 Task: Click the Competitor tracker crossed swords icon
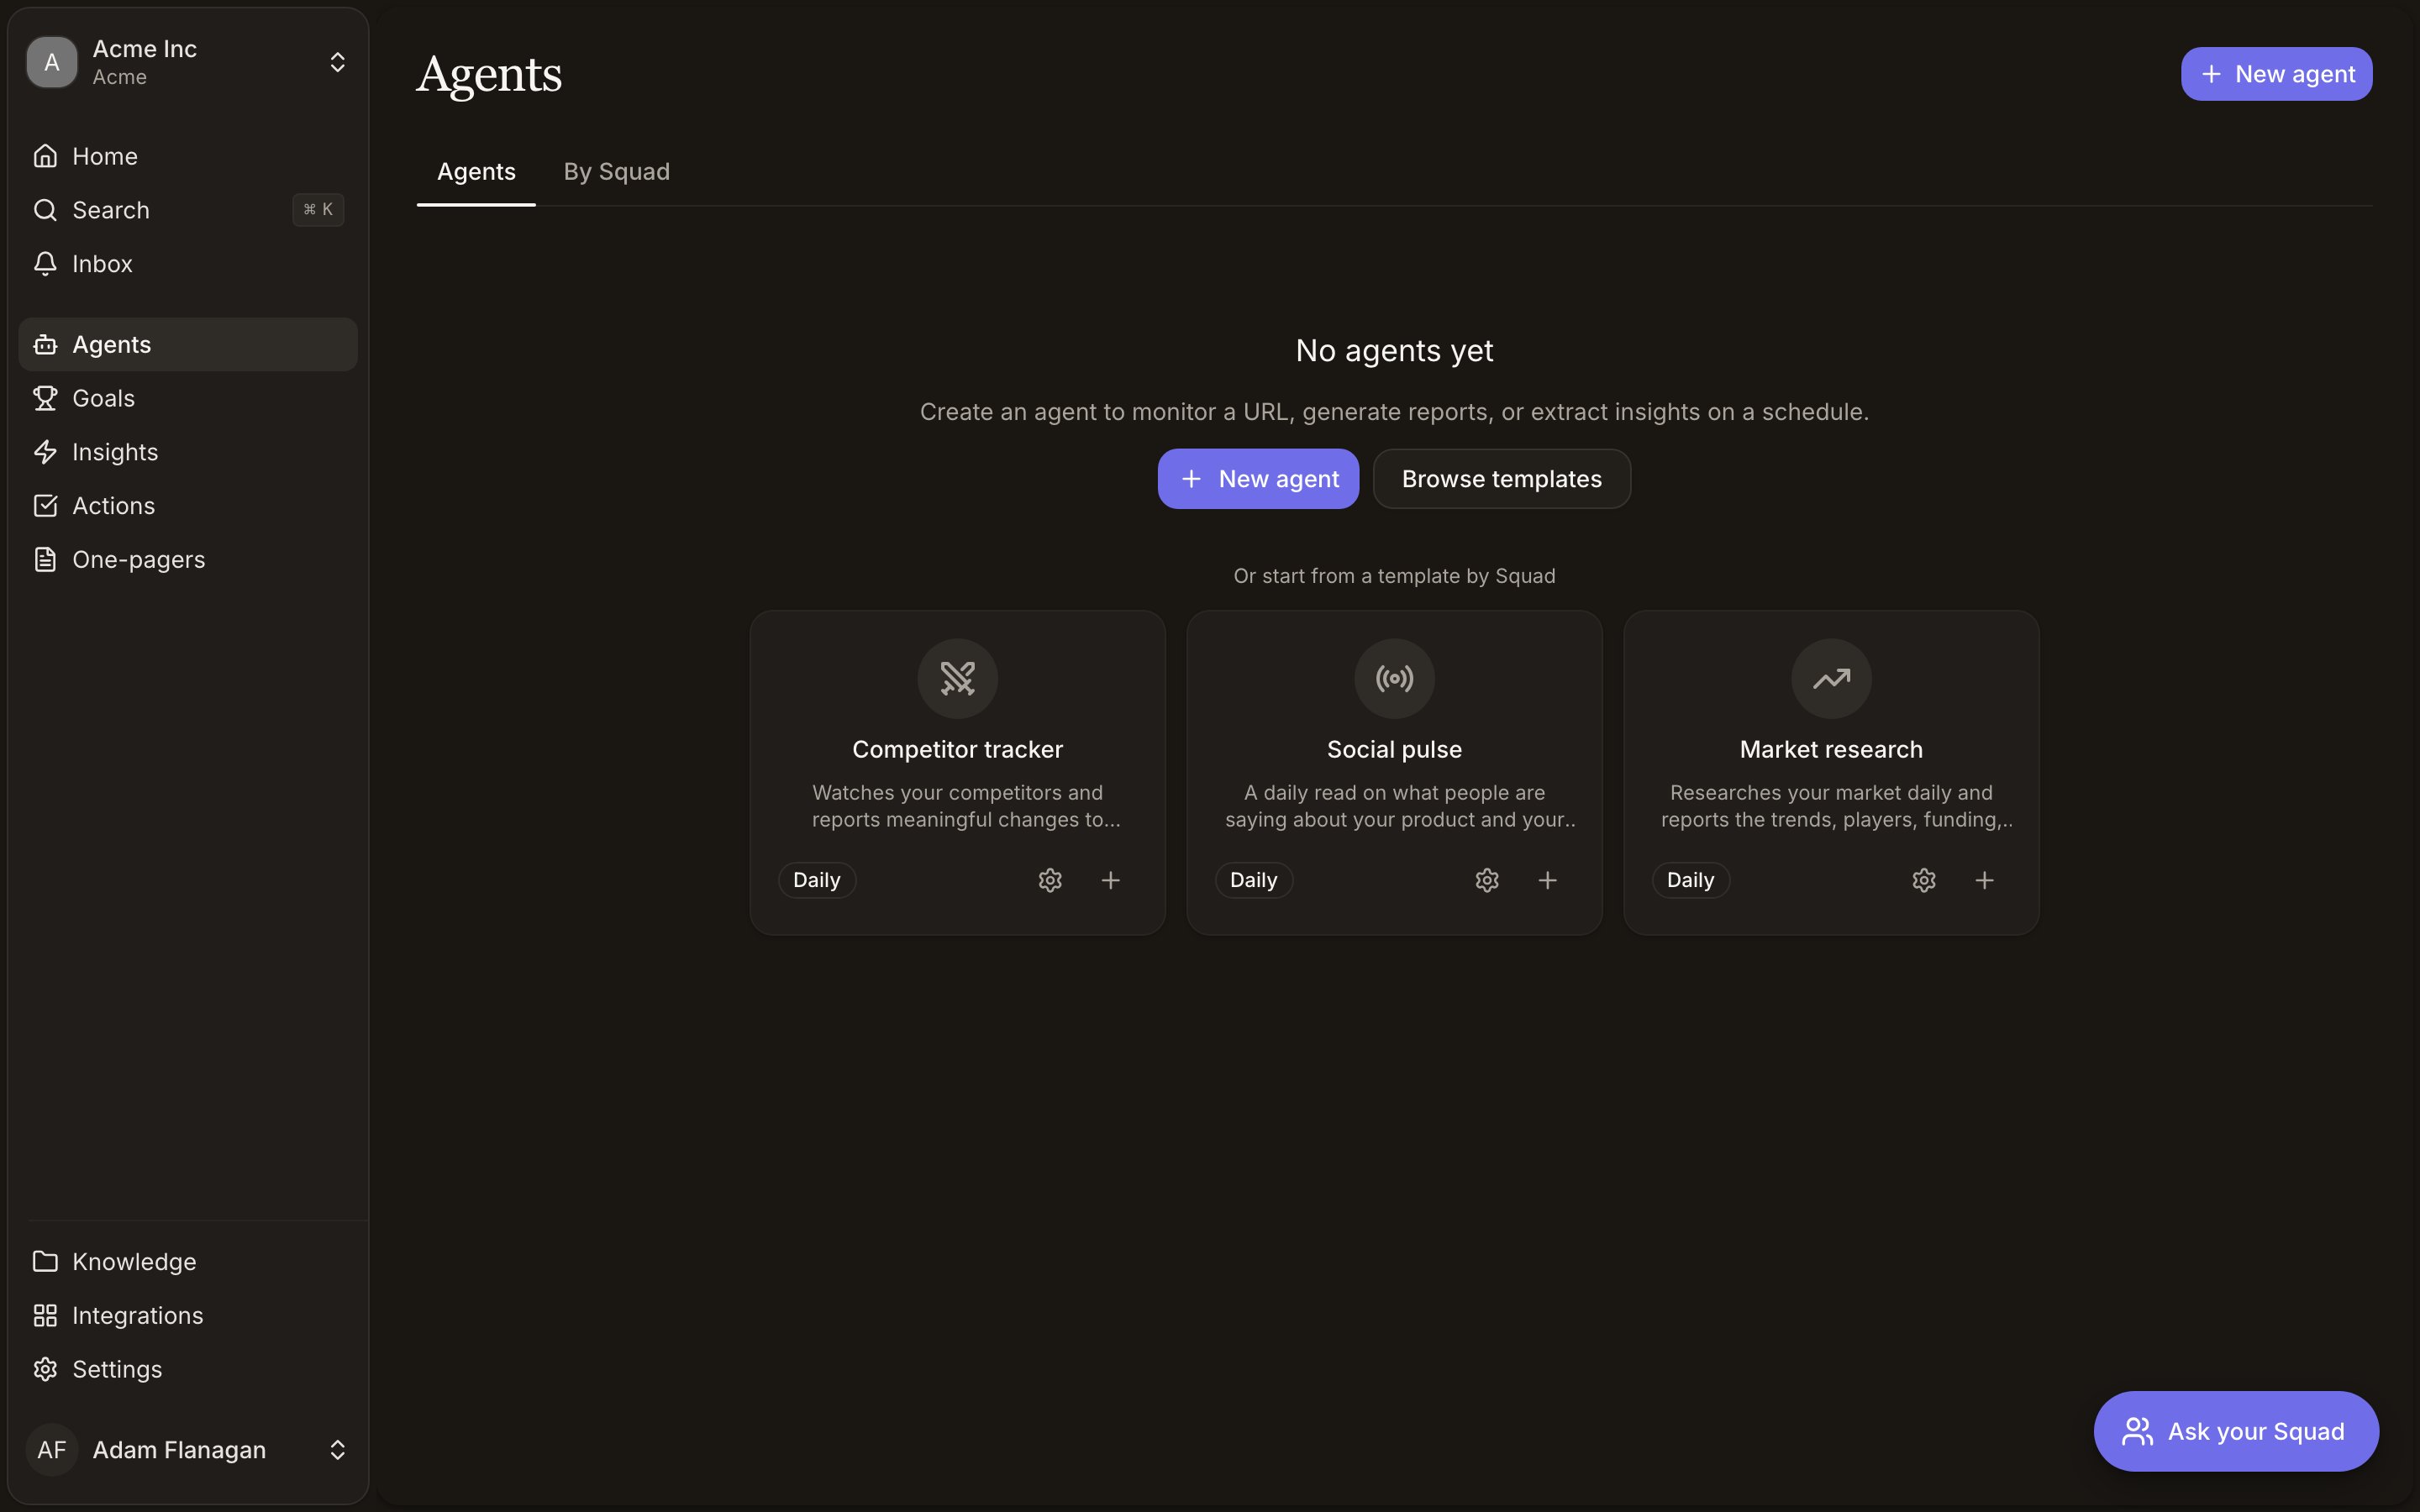957,679
